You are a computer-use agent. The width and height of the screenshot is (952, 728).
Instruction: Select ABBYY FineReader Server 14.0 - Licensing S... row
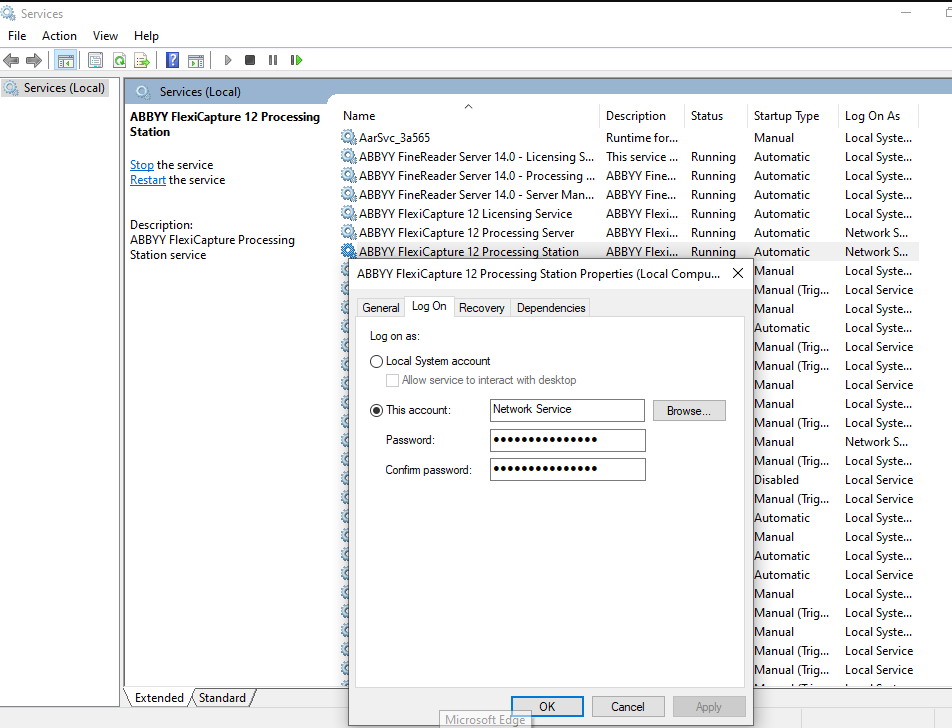click(x=628, y=157)
